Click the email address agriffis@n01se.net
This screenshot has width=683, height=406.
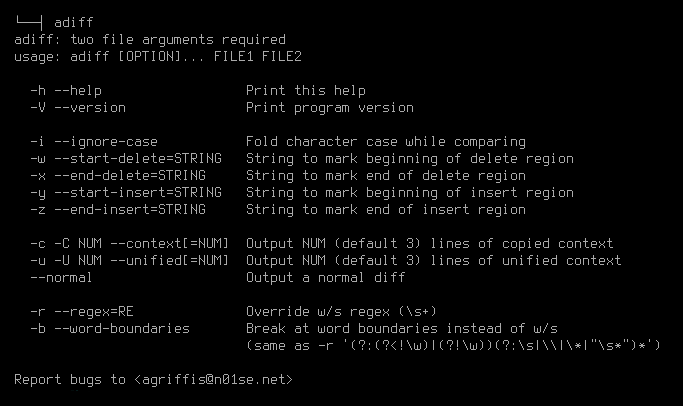(213, 379)
